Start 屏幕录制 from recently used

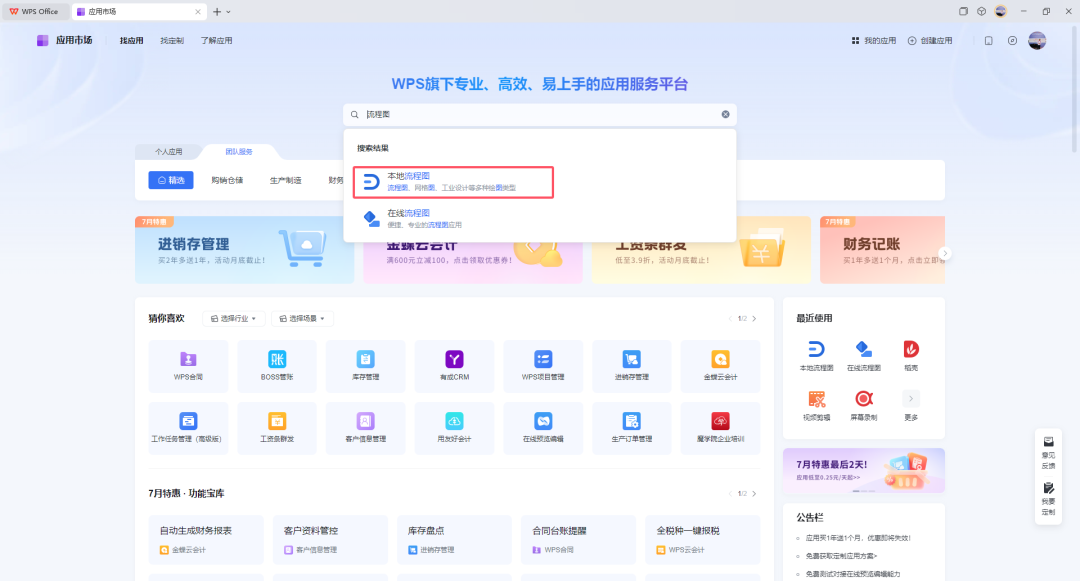tap(864, 405)
